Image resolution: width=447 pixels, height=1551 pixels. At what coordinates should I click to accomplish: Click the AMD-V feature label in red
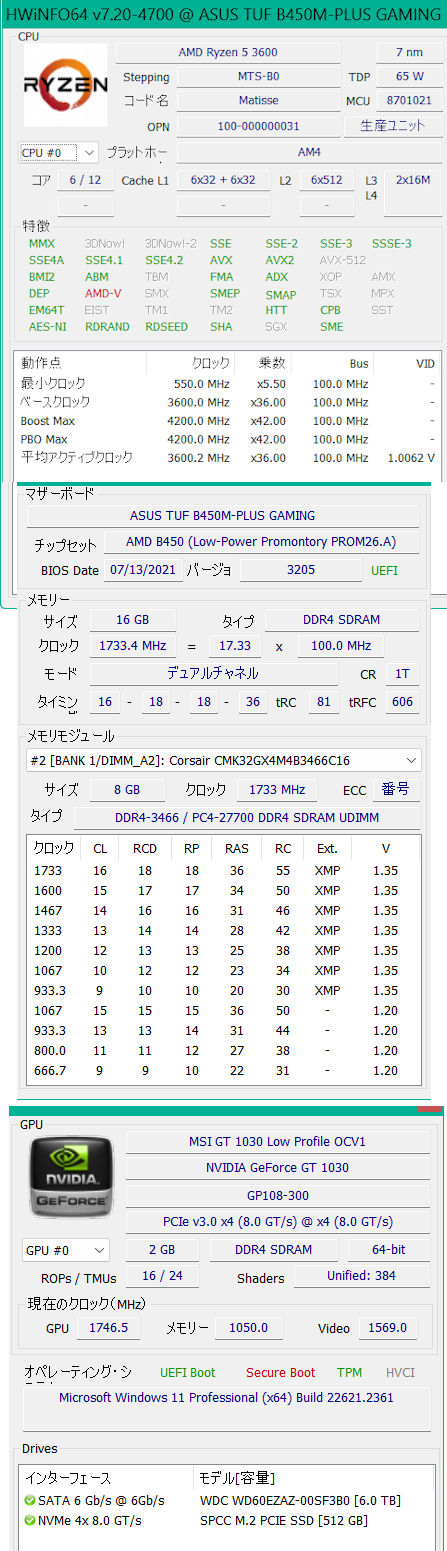pyautogui.click(x=103, y=294)
